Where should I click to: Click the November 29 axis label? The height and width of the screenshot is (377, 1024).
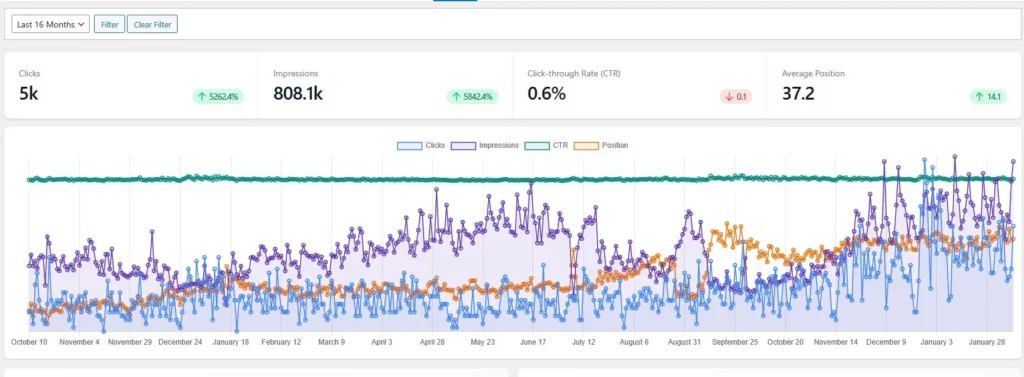point(129,342)
